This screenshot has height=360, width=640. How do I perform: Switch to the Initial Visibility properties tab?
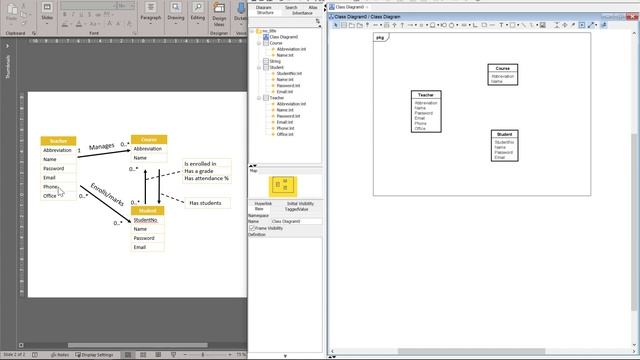pyautogui.click(x=300, y=204)
